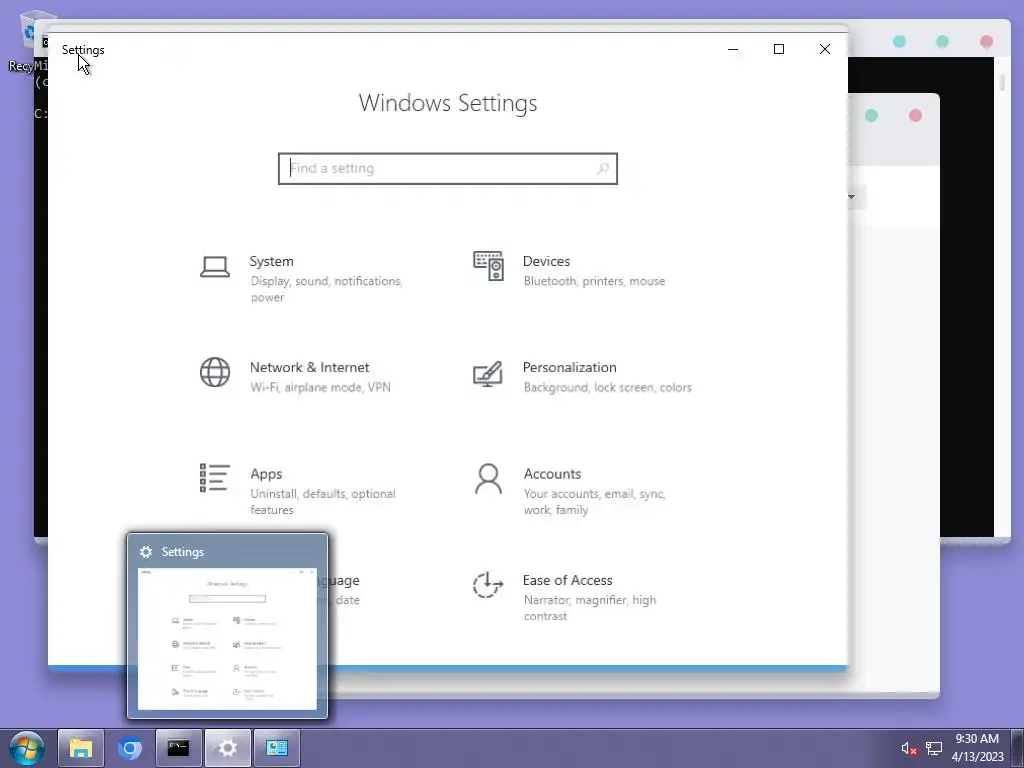Open the System settings heading
Image resolution: width=1024 pixels, height=768 pixels.
271,261
